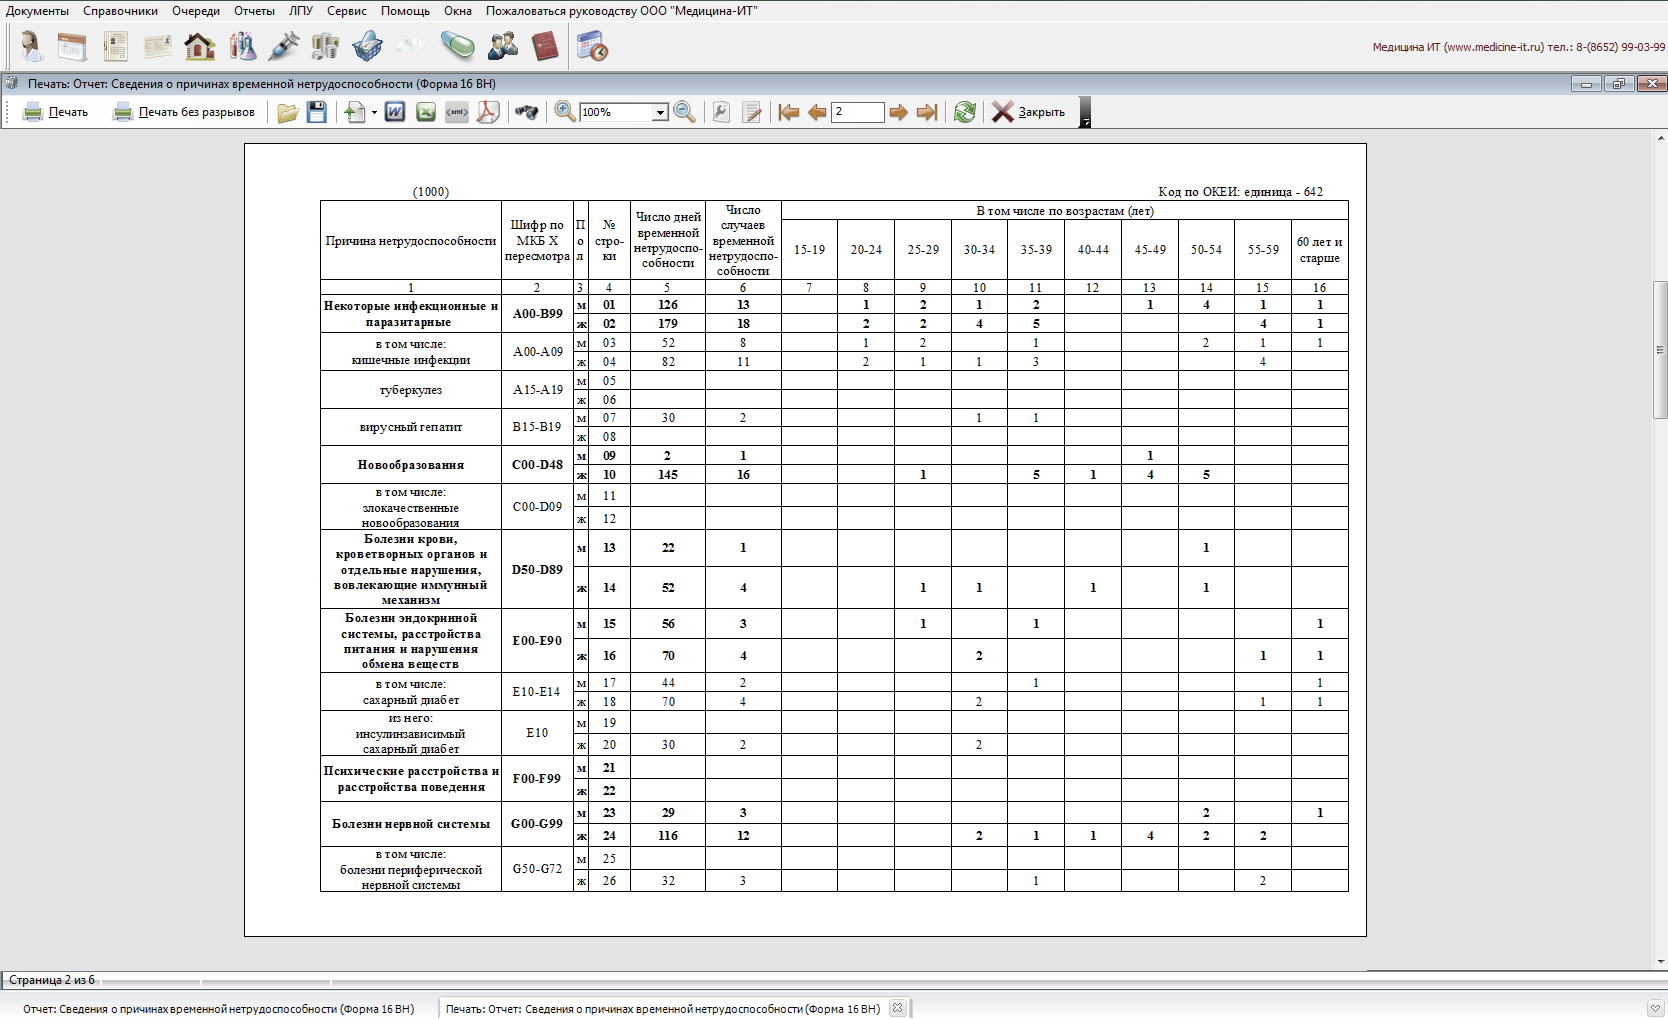Click the export document icon
Viewport: 1668px width, 1019px height.
click(x=355, y=112)
